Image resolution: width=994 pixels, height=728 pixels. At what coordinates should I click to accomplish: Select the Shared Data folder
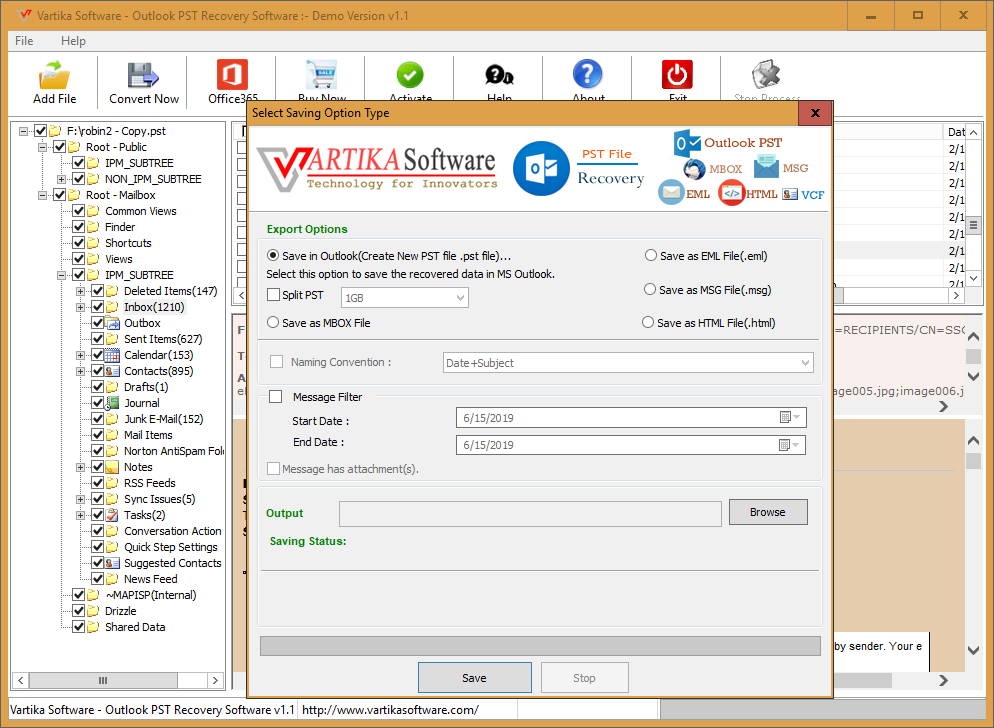135,627
